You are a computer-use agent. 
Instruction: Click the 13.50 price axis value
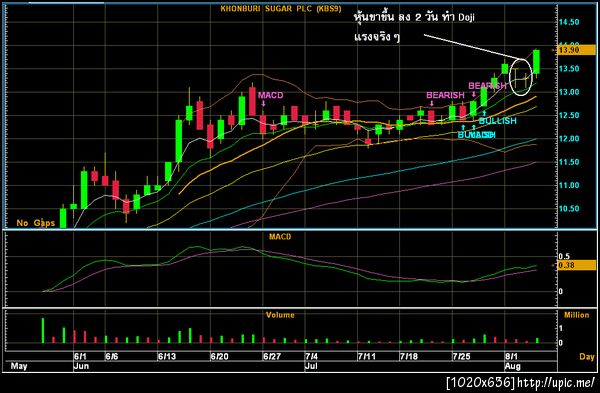tap(569, 69)
